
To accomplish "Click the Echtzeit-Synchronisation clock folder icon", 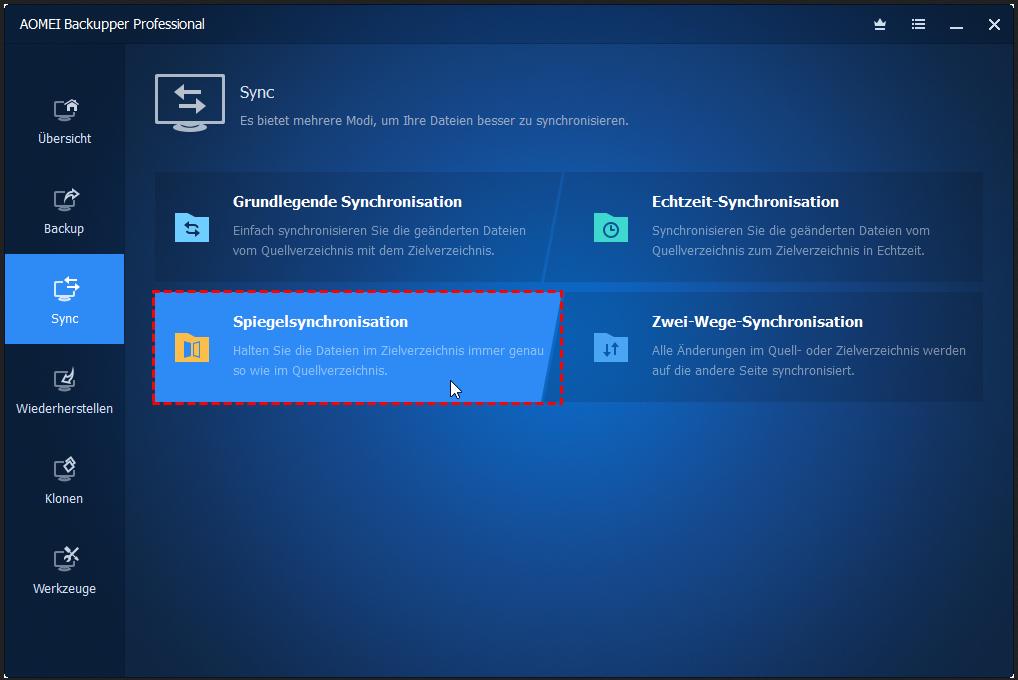I will (610, 227).
